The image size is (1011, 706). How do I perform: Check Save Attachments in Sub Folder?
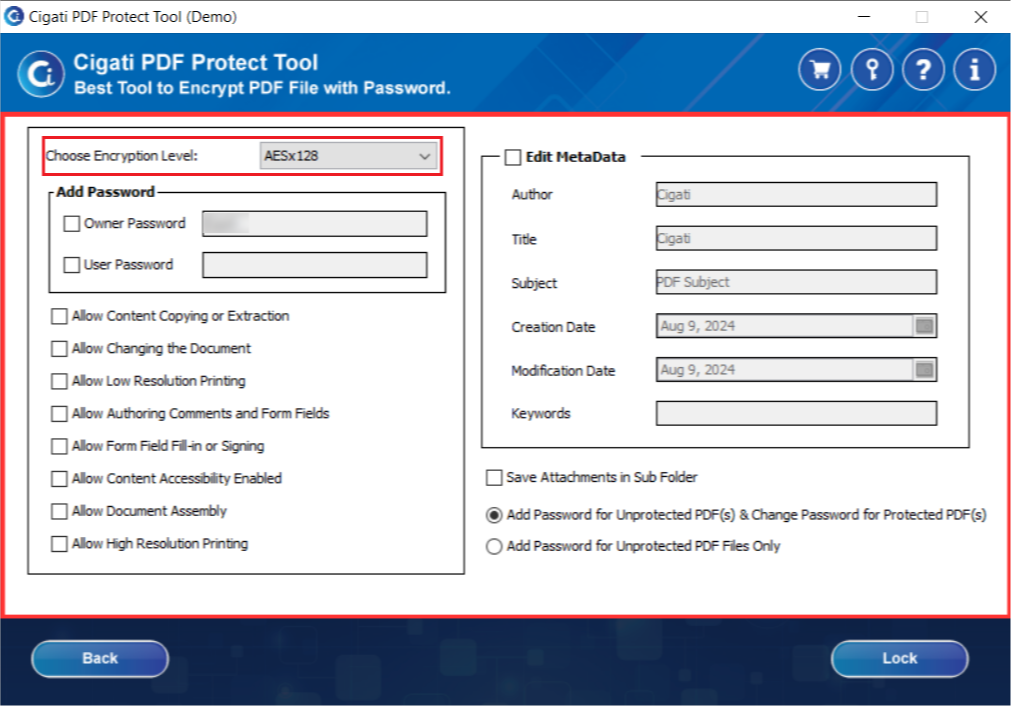pyautogui.click(x=494, y=478)
